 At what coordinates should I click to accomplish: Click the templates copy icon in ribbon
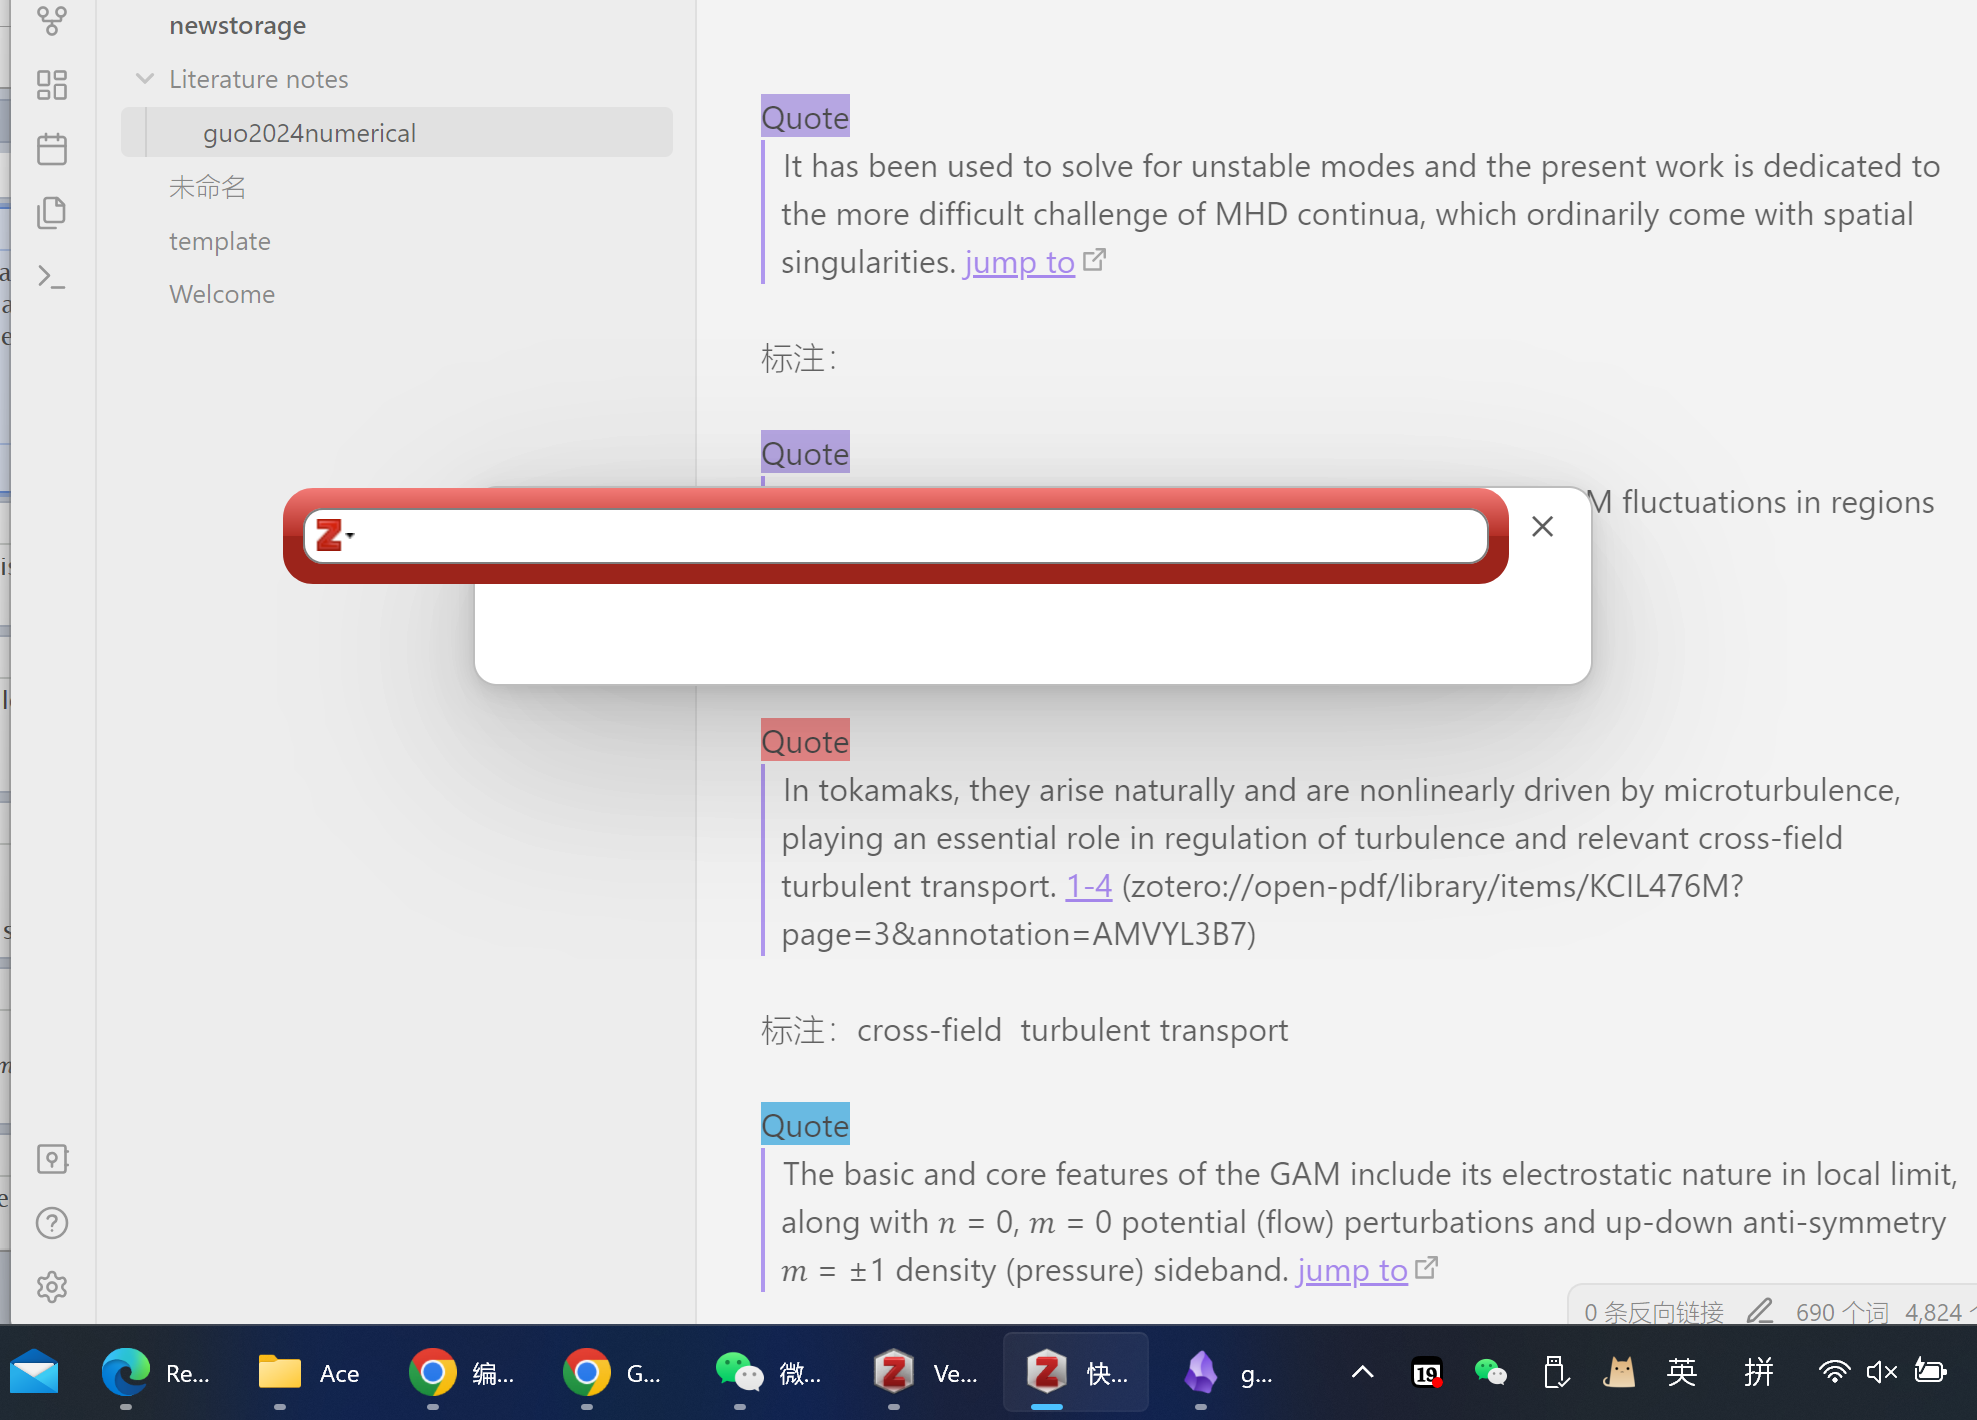tap(52, 213)
